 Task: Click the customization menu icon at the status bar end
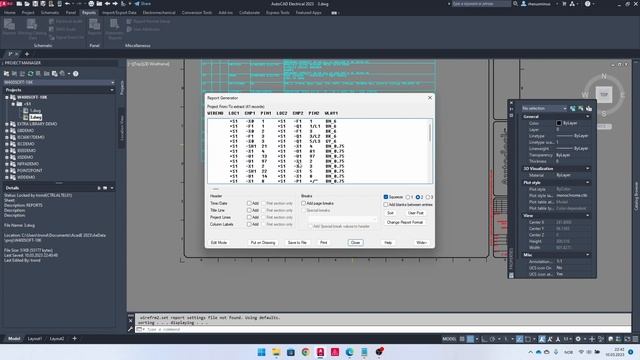pos(635,339)
